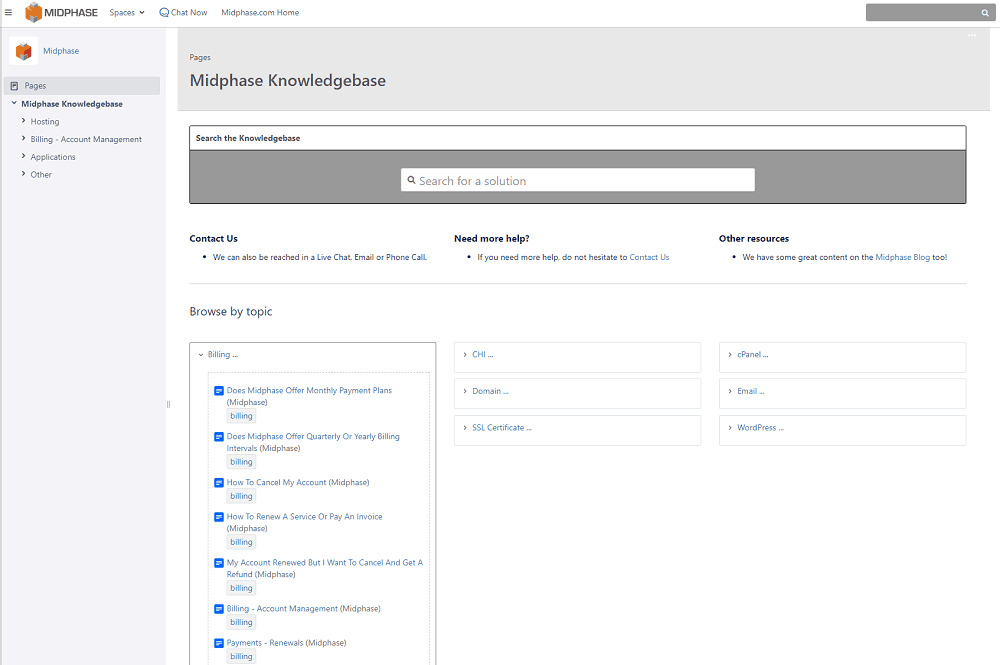Open 'Payments - Renewals' article
The image size is (1000, 665).
point(265,643)
